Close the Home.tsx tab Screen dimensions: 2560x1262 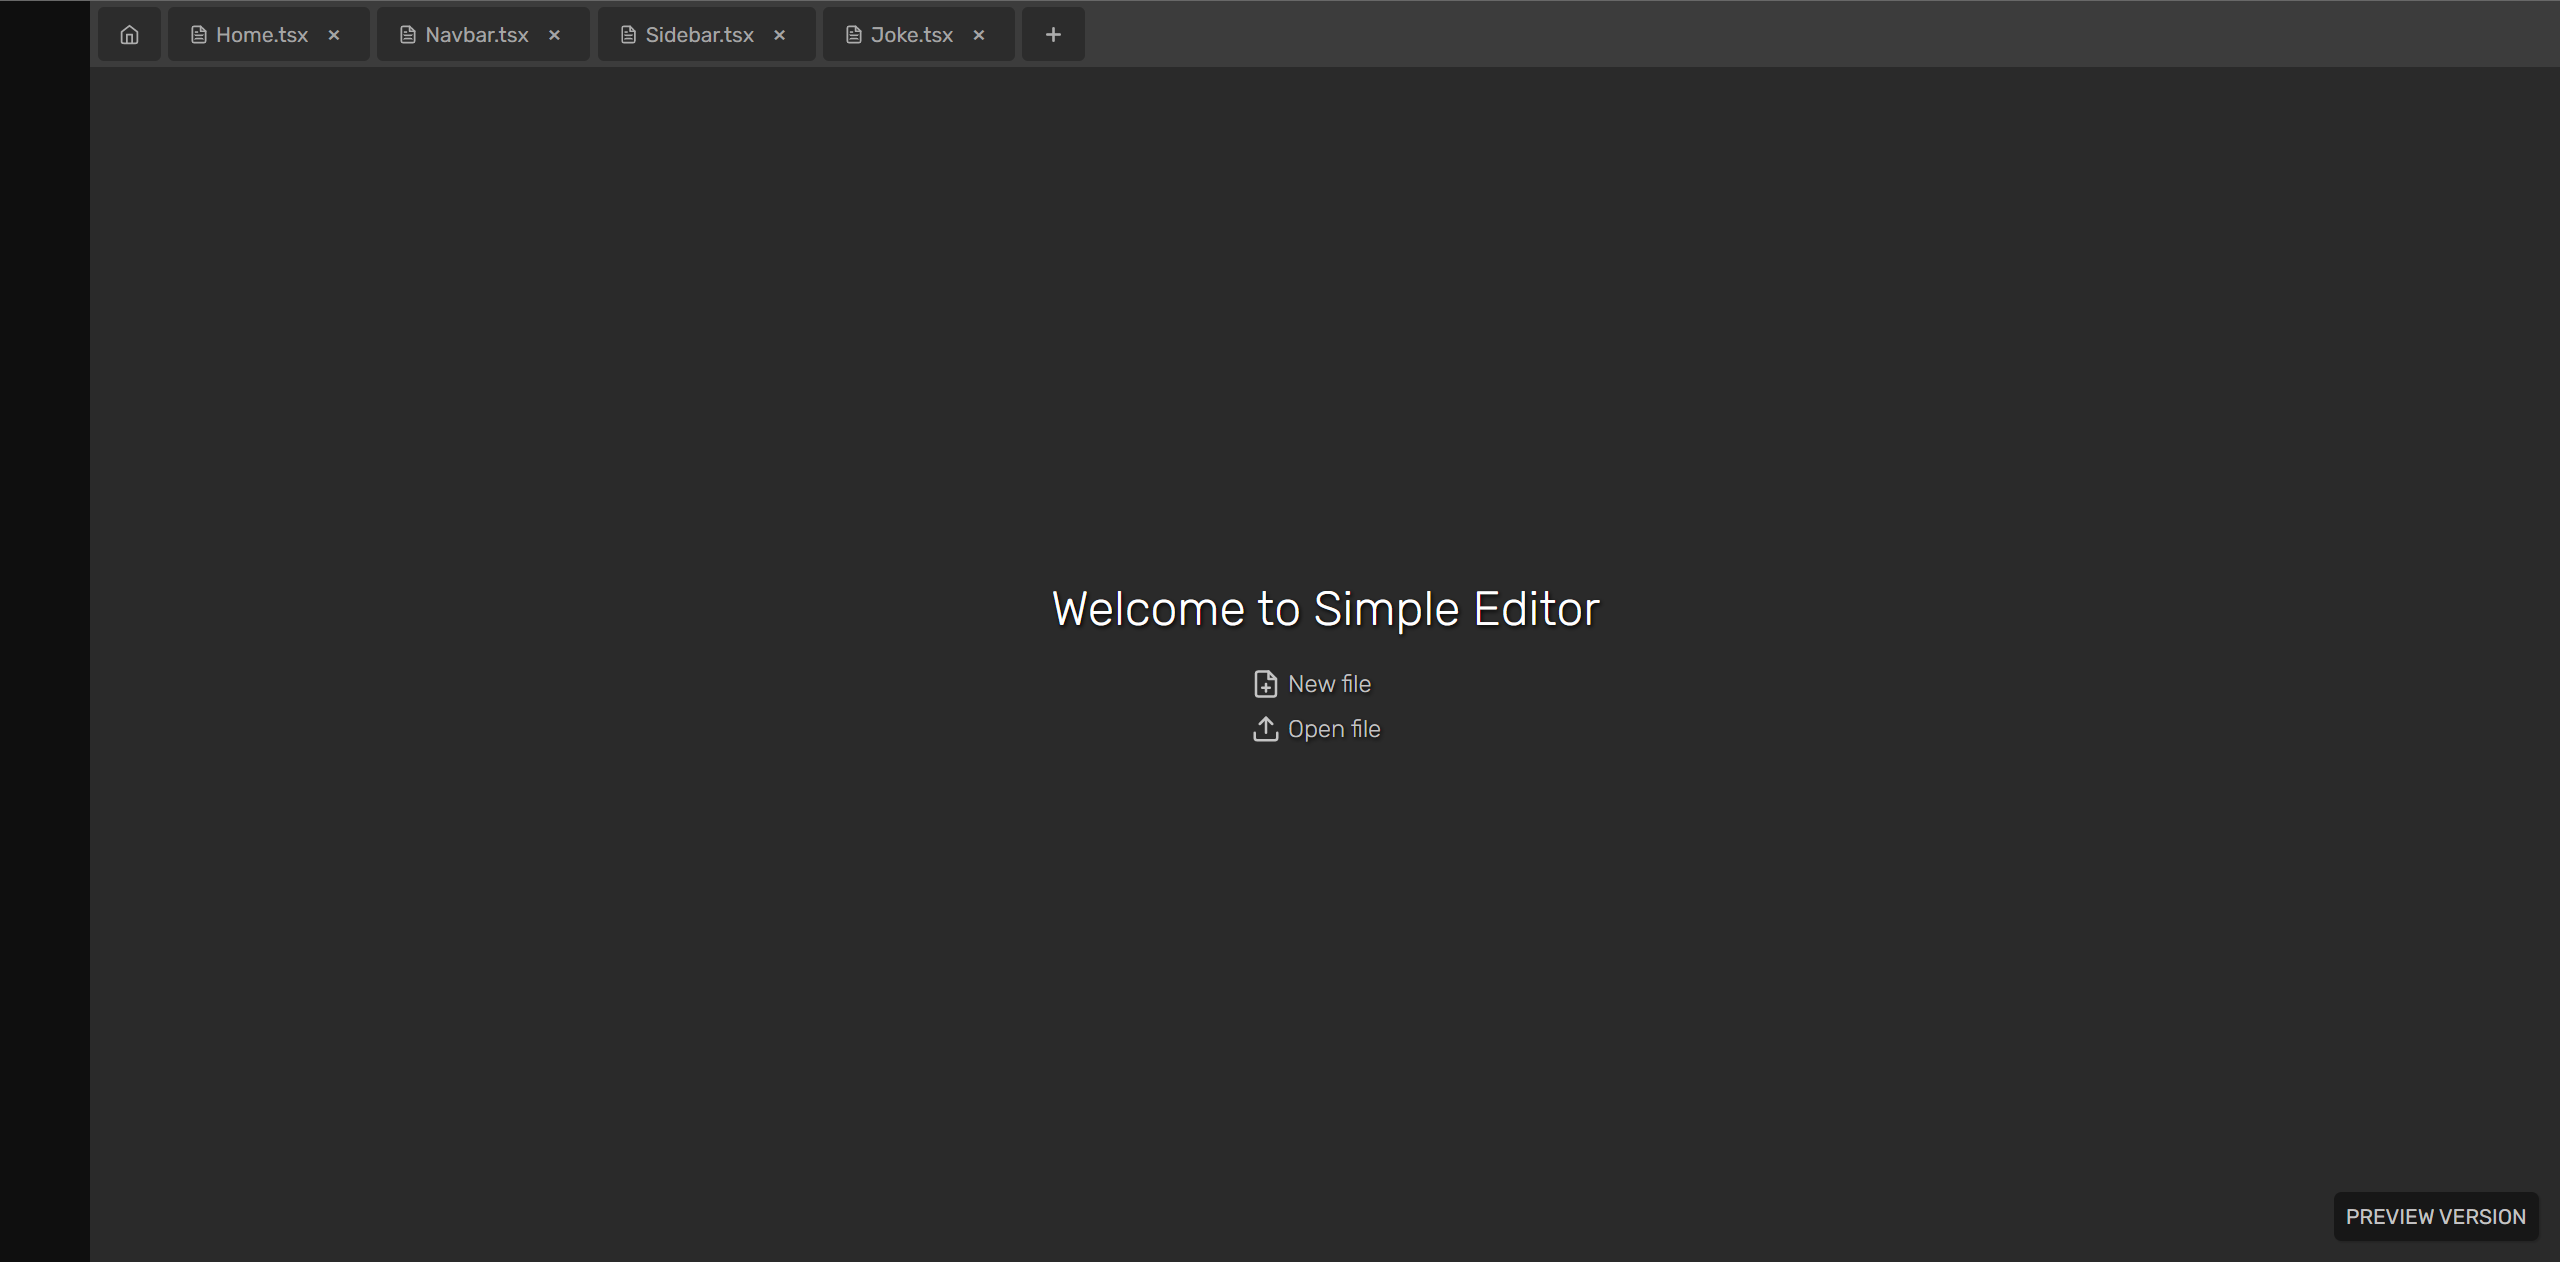coord(334,35)
